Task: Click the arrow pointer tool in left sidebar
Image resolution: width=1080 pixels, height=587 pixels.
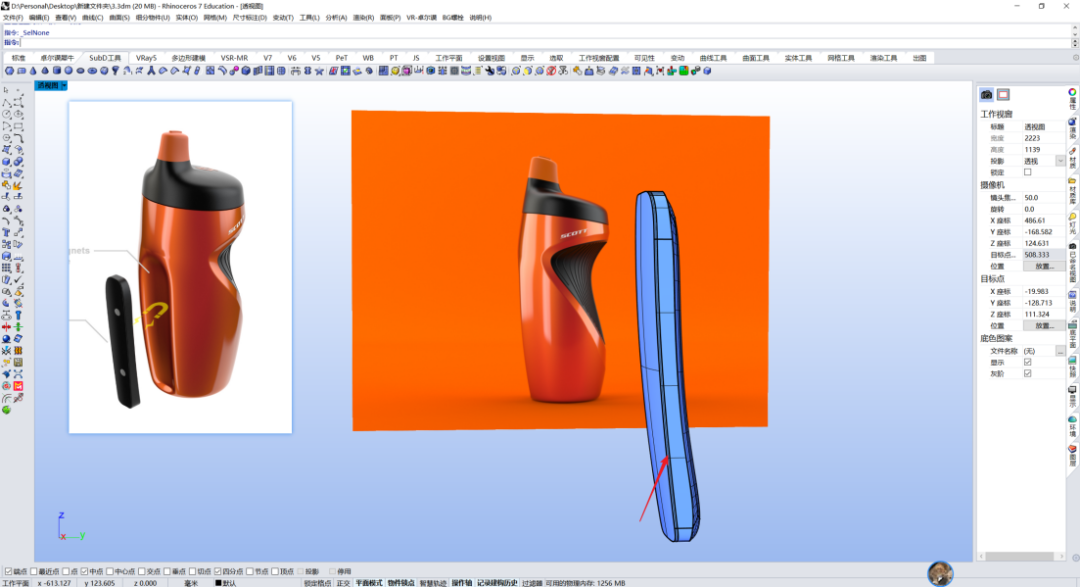Action: [6, 90]
